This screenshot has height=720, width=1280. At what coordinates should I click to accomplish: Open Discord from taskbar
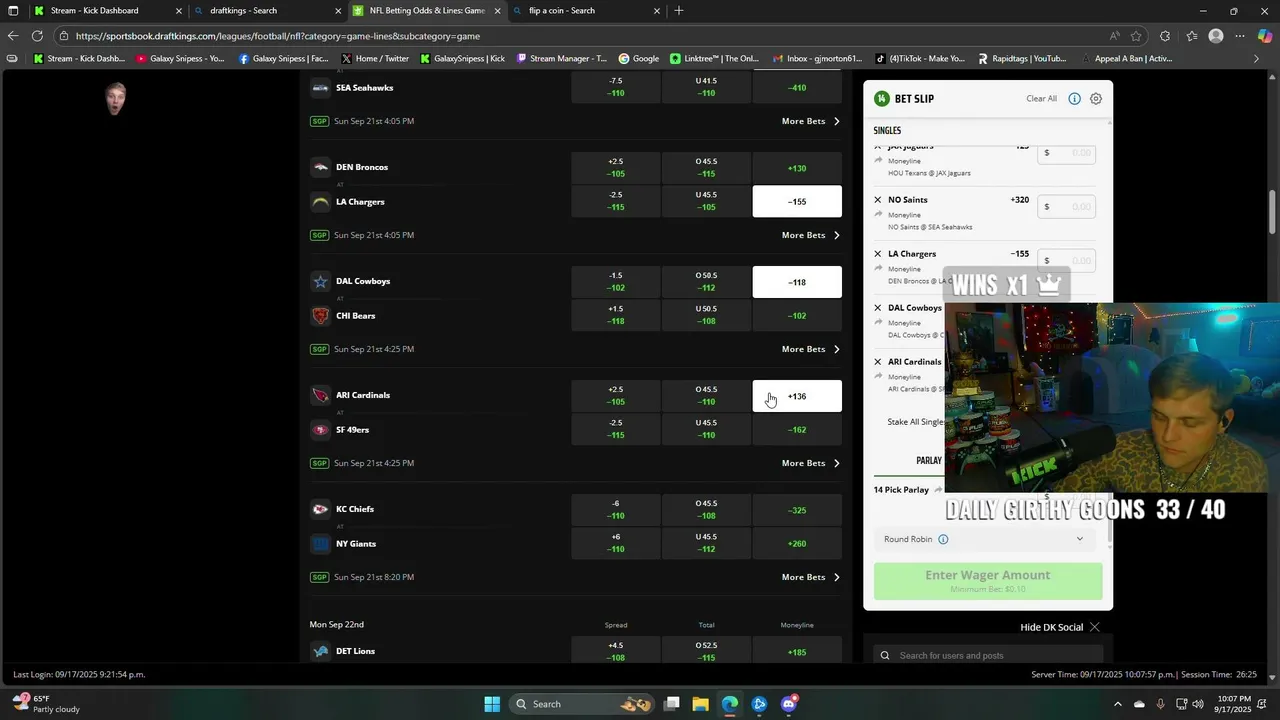789,704
